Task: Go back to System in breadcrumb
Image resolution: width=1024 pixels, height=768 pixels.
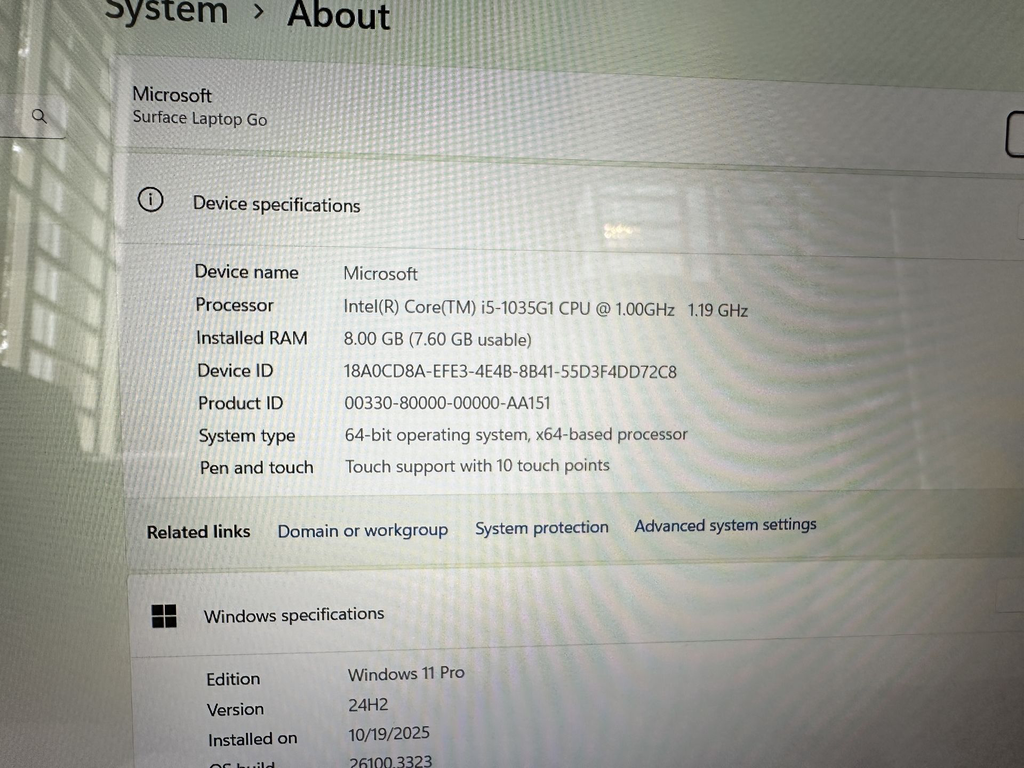Action: click(166, 12)
